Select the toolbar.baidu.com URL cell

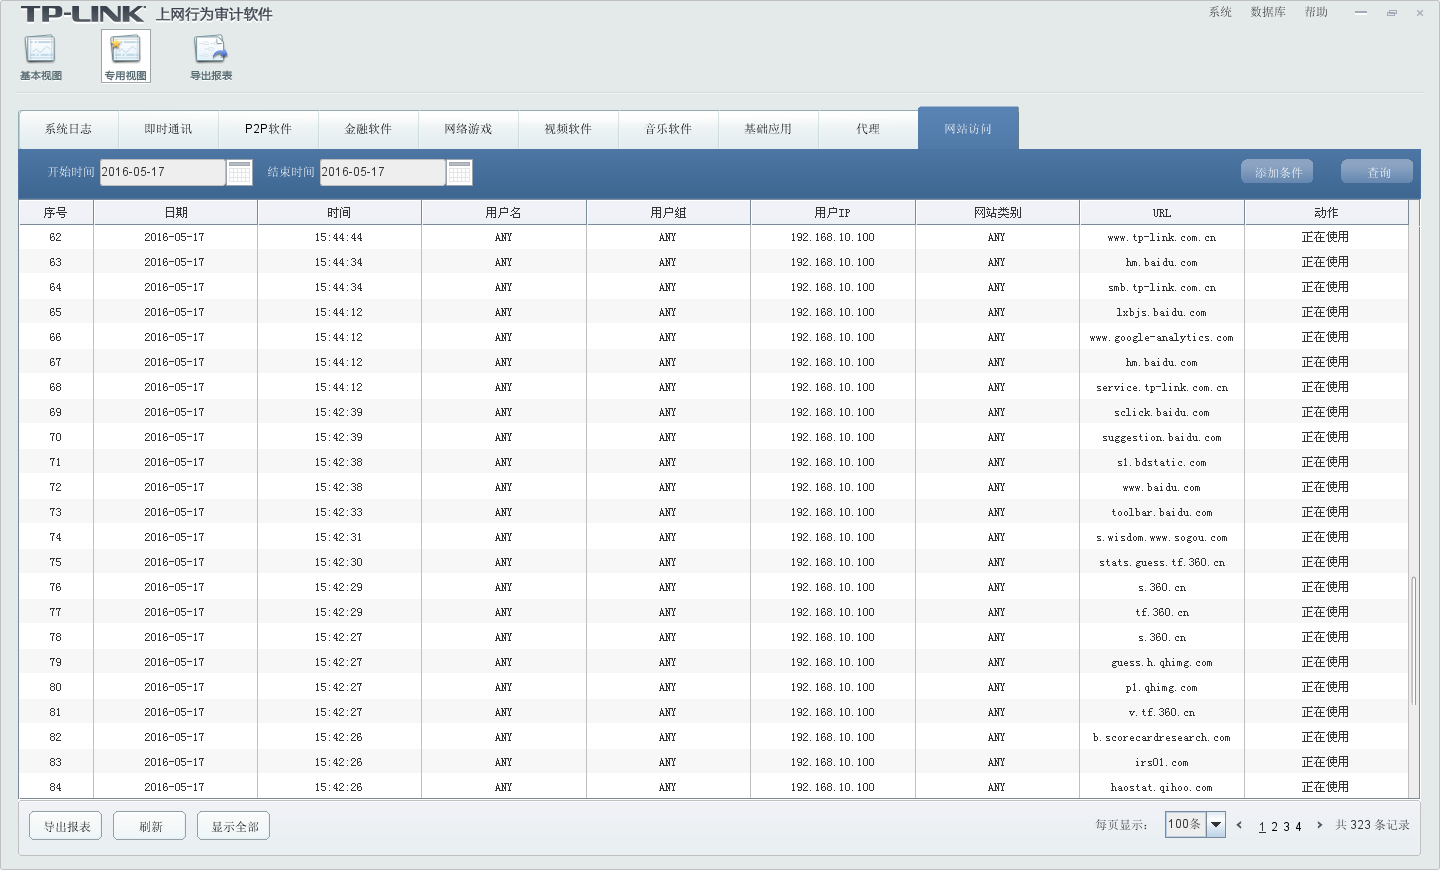pos(1162,512)
